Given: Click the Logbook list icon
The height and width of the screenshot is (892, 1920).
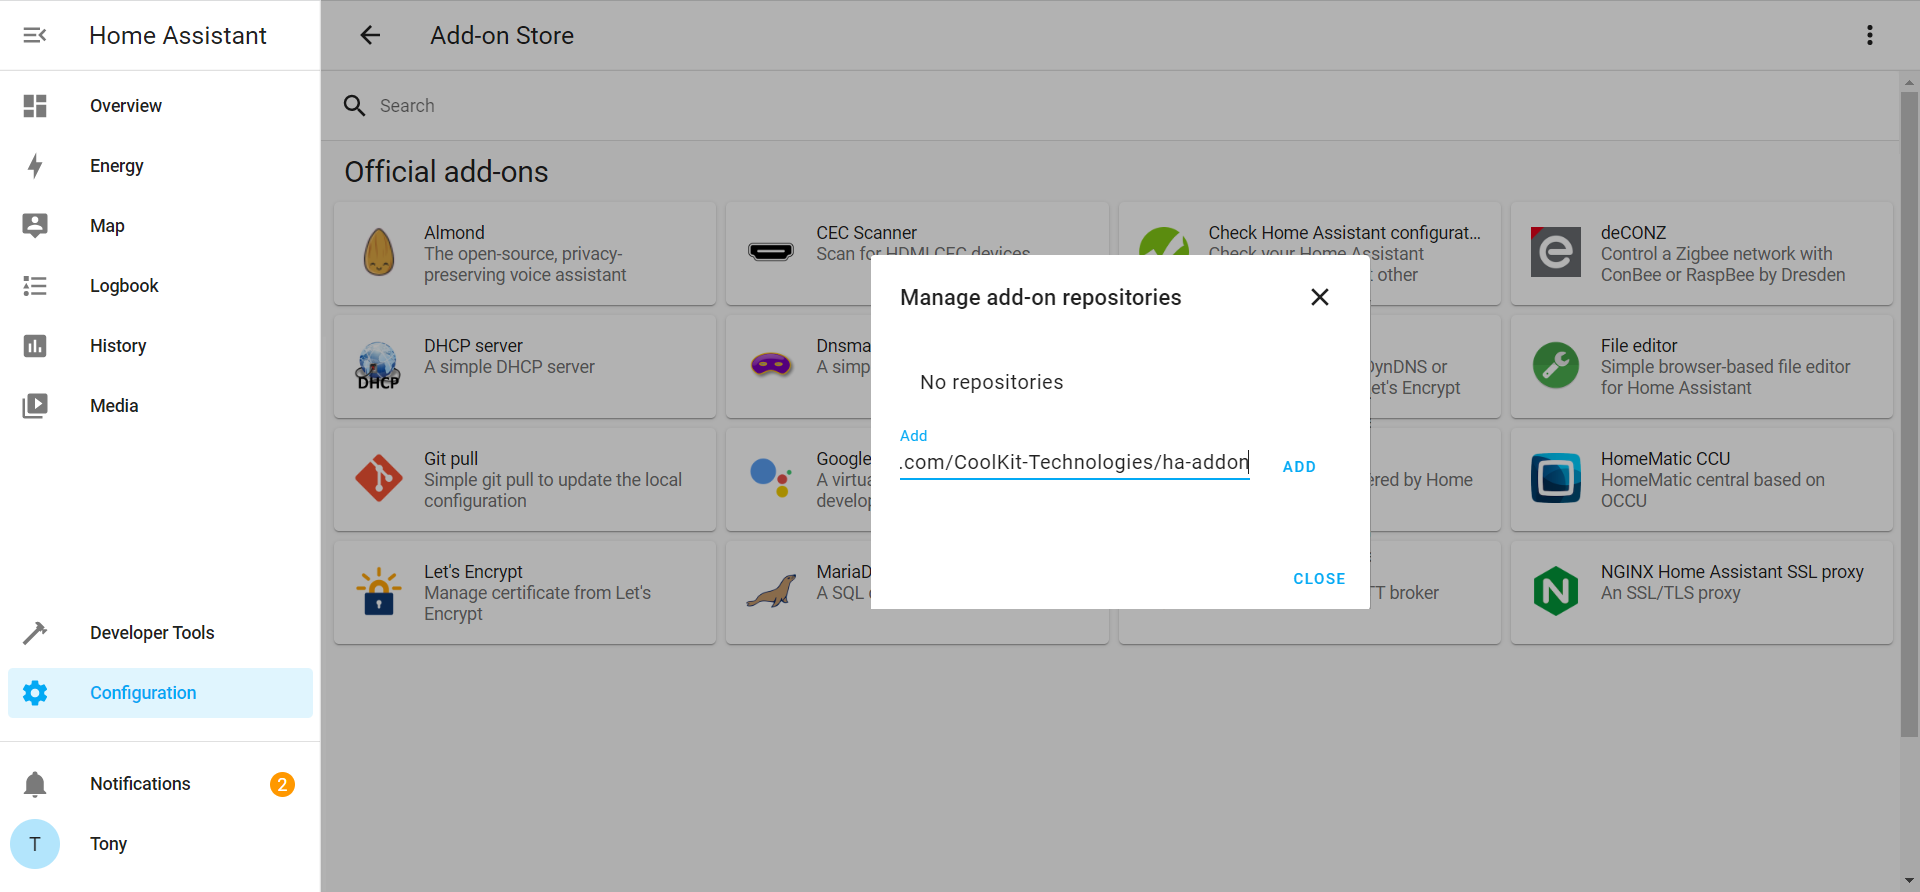Looking at the screenshot, I should click(x=35, y=286).
